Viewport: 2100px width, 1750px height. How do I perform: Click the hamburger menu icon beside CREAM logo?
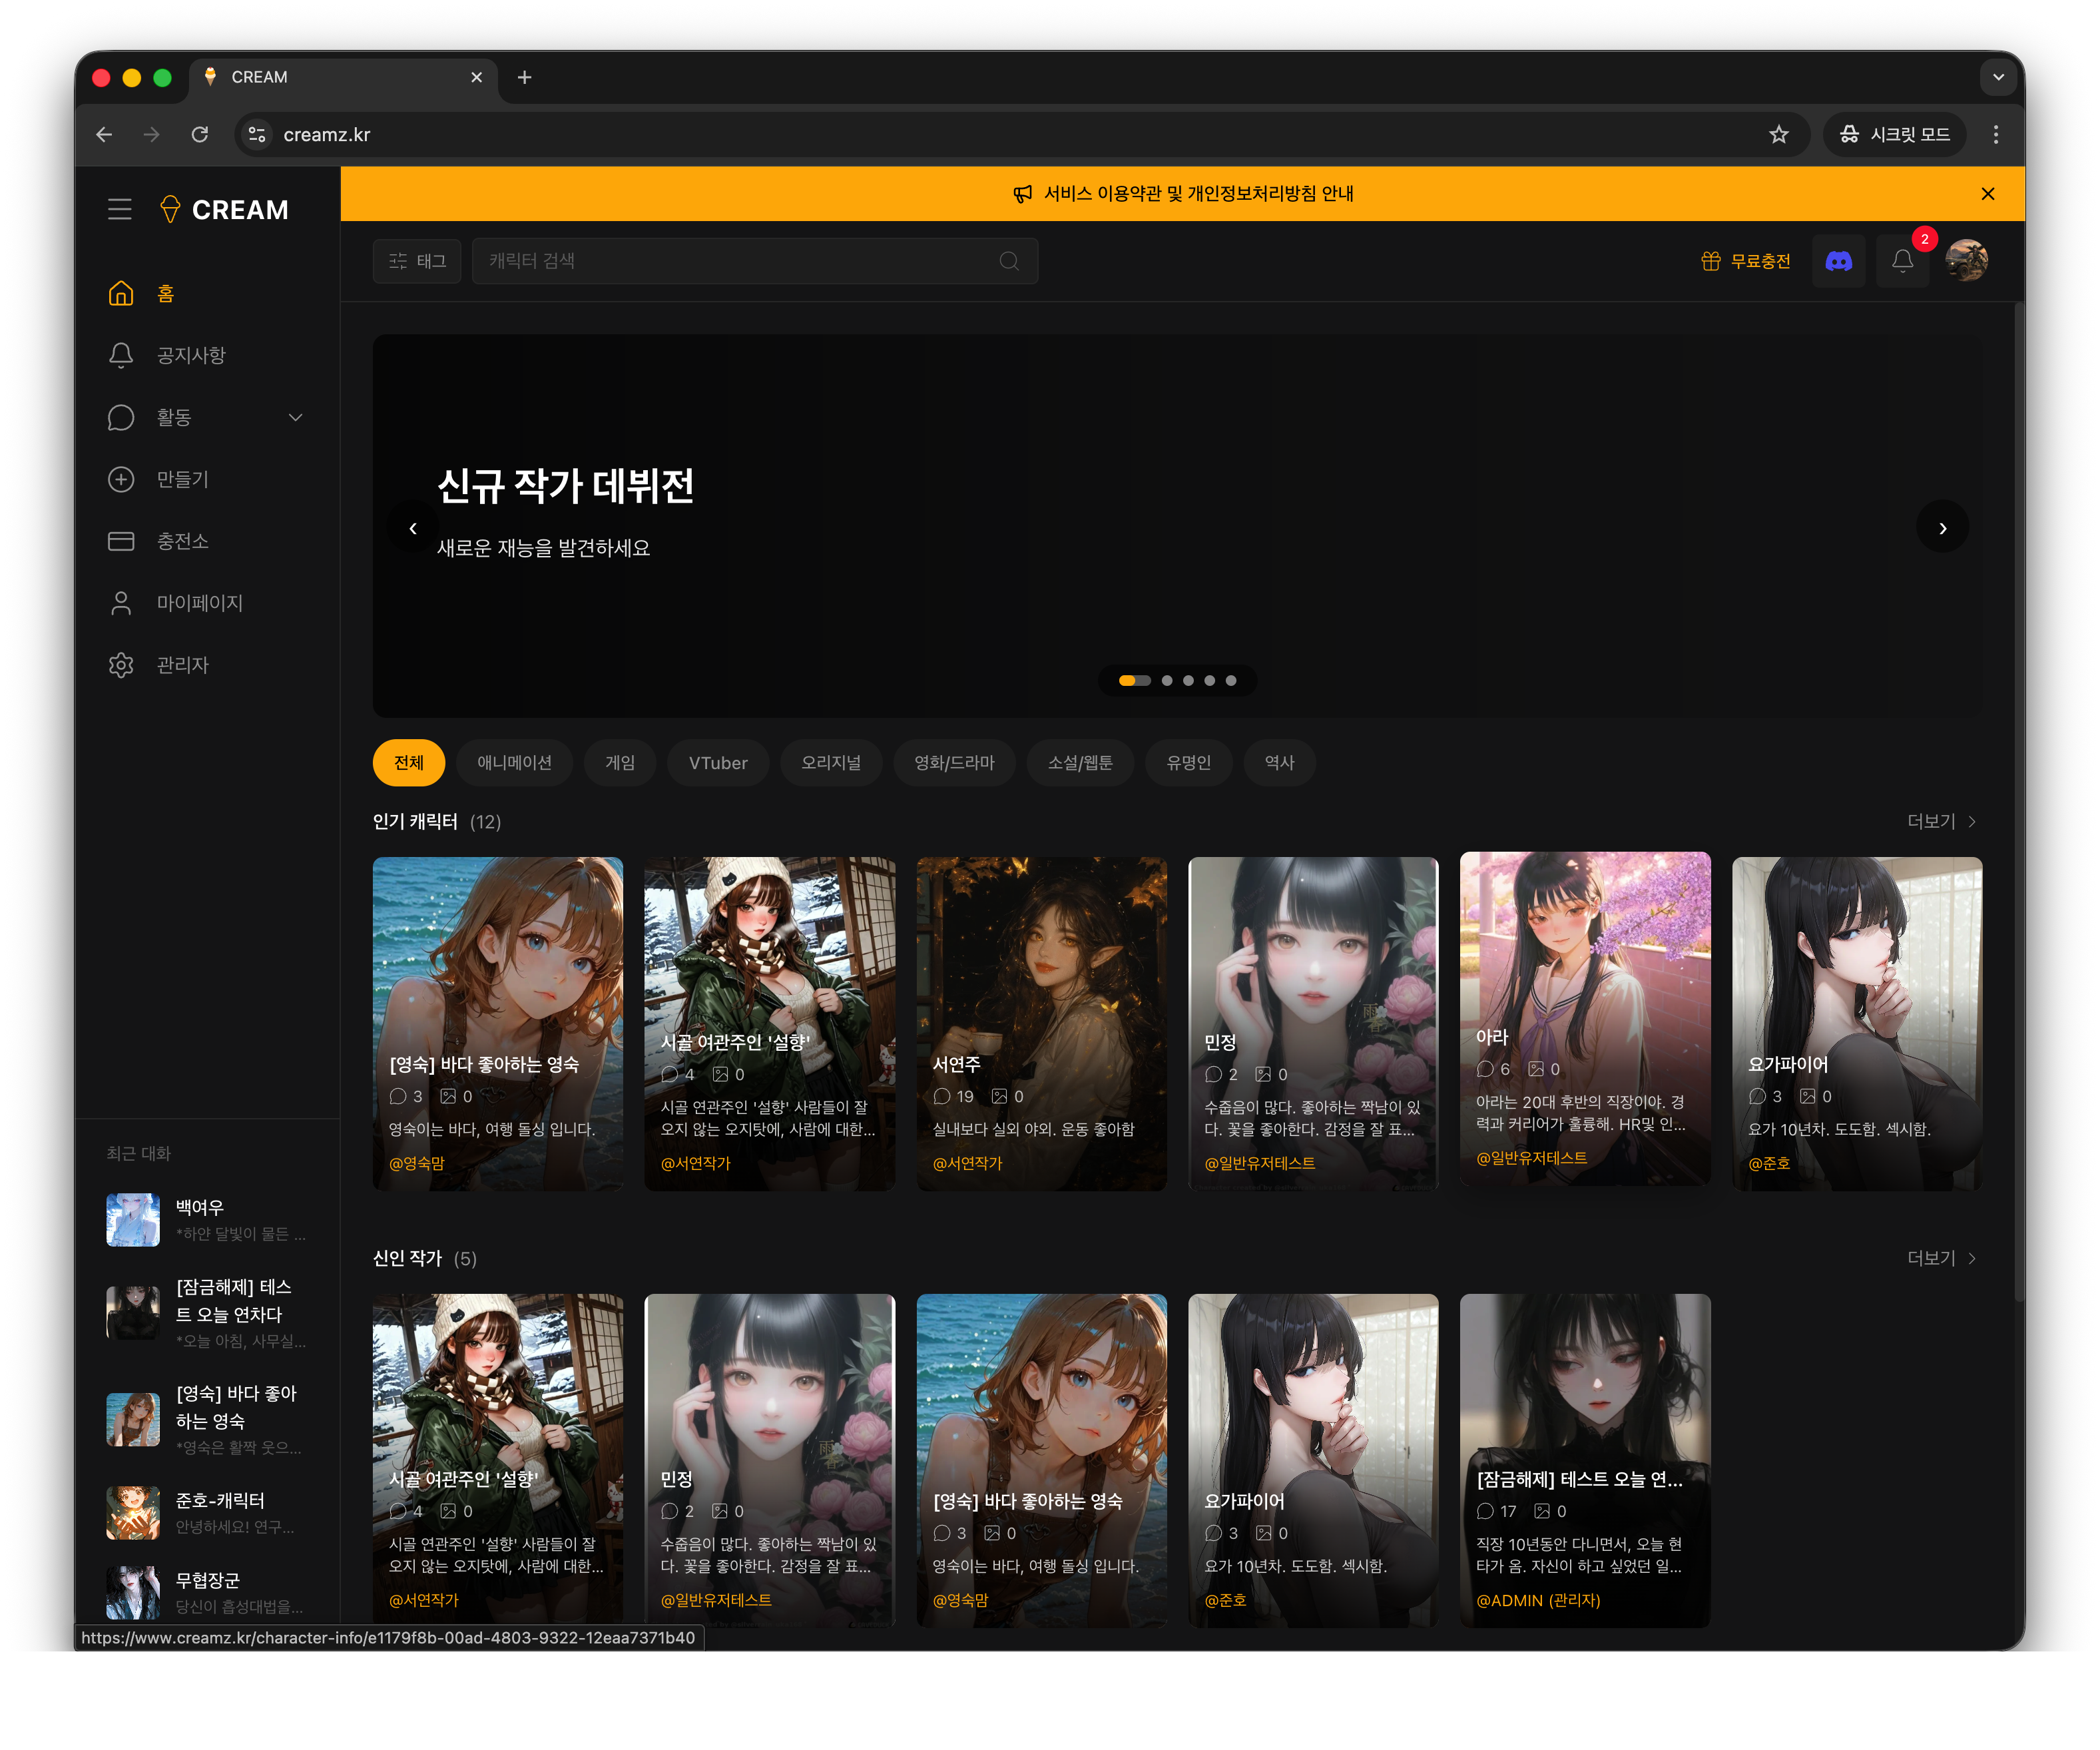point(120,209)
